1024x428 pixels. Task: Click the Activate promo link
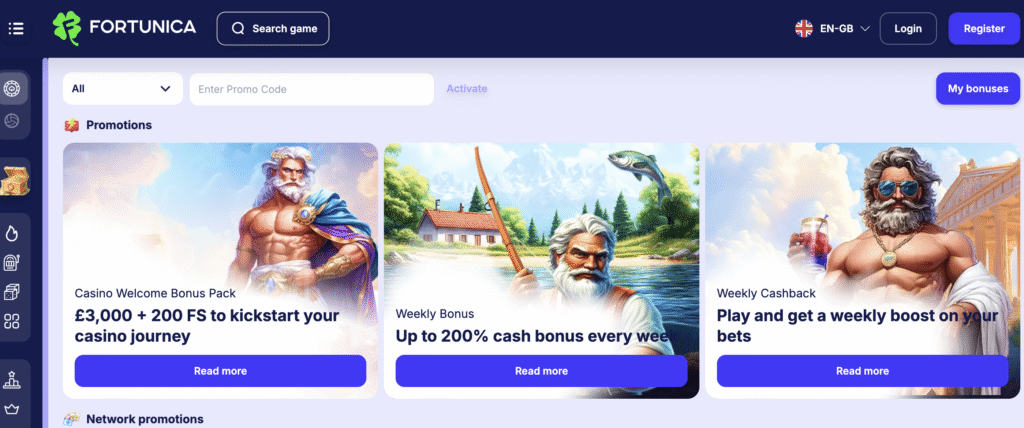coord(467,89)
